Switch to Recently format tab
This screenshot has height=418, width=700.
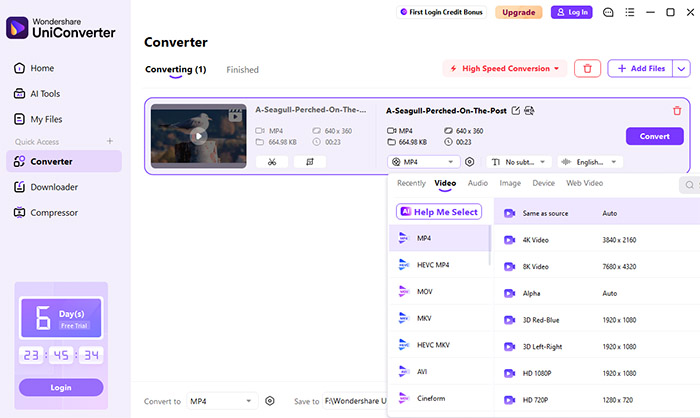pos(411,183)
